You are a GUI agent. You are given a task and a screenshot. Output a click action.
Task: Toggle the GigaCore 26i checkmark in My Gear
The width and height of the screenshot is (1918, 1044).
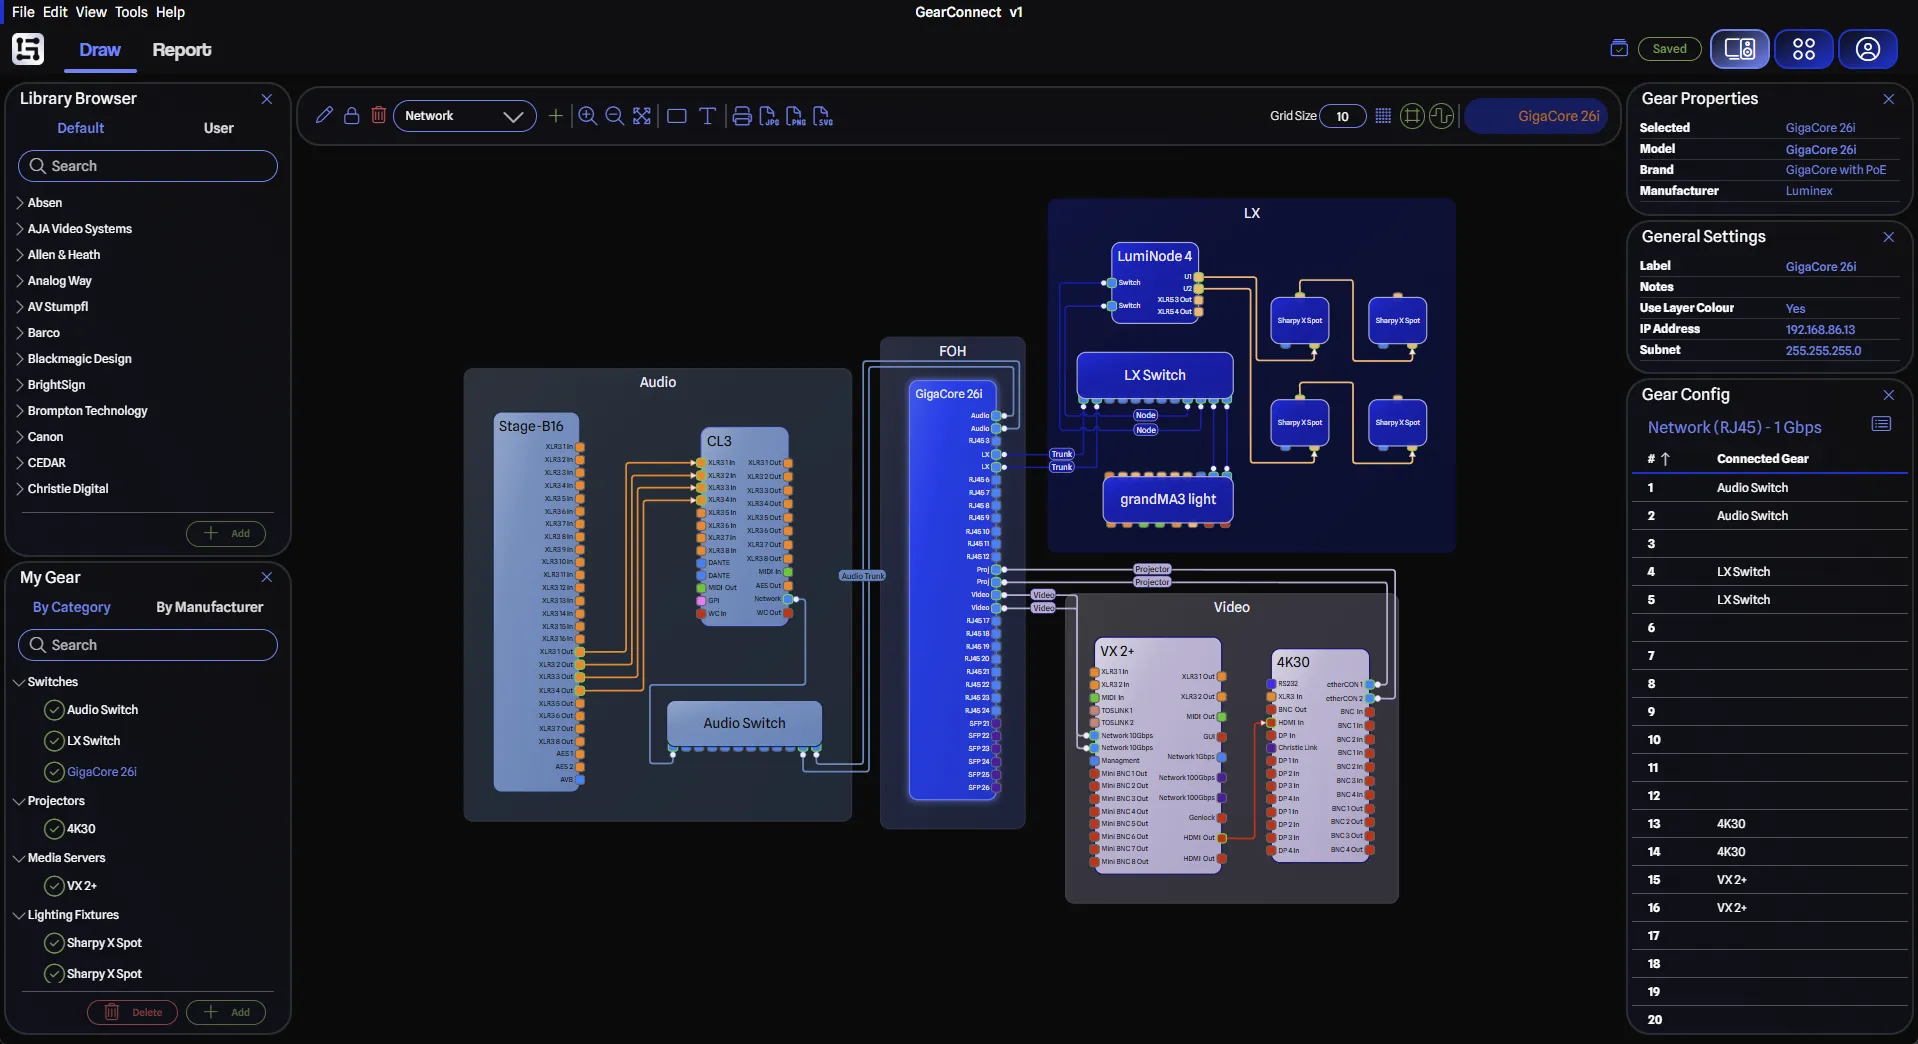pyautogui.click(x=54, y=772)
